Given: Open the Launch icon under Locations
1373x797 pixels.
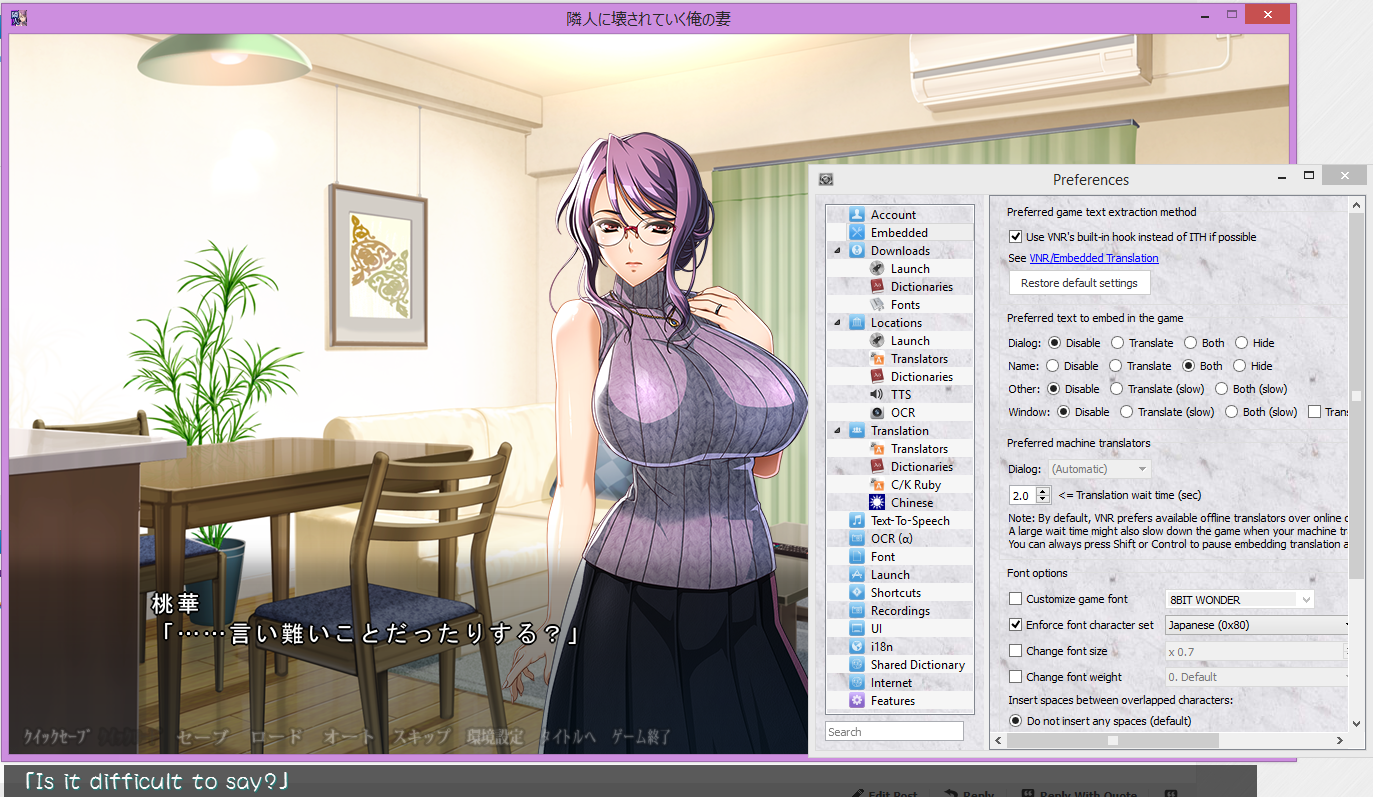Looking at the screenshot, I should click(877, 340).
